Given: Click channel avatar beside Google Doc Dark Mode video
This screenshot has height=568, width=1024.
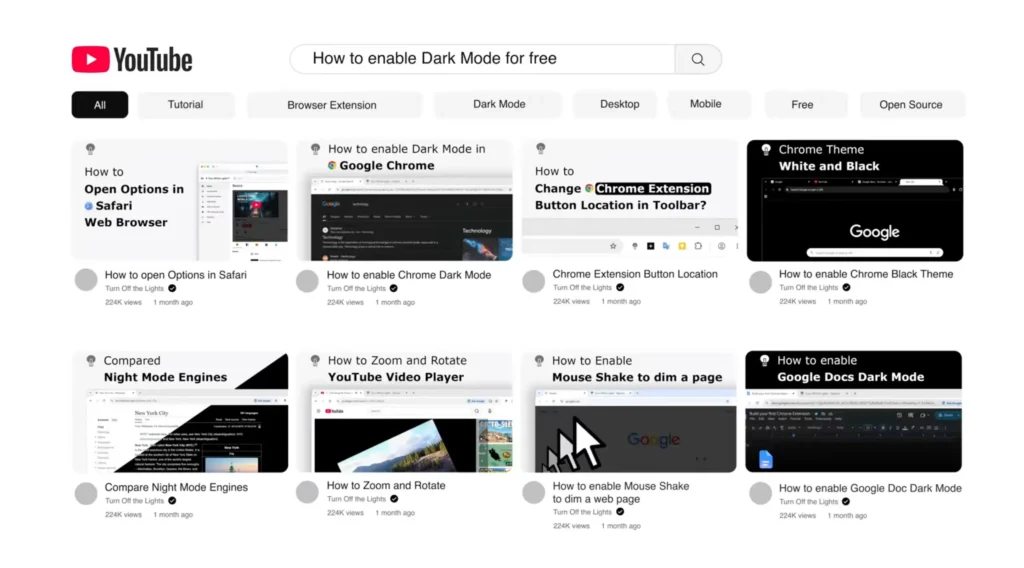Looking at the screenshot, I should 760,494.
